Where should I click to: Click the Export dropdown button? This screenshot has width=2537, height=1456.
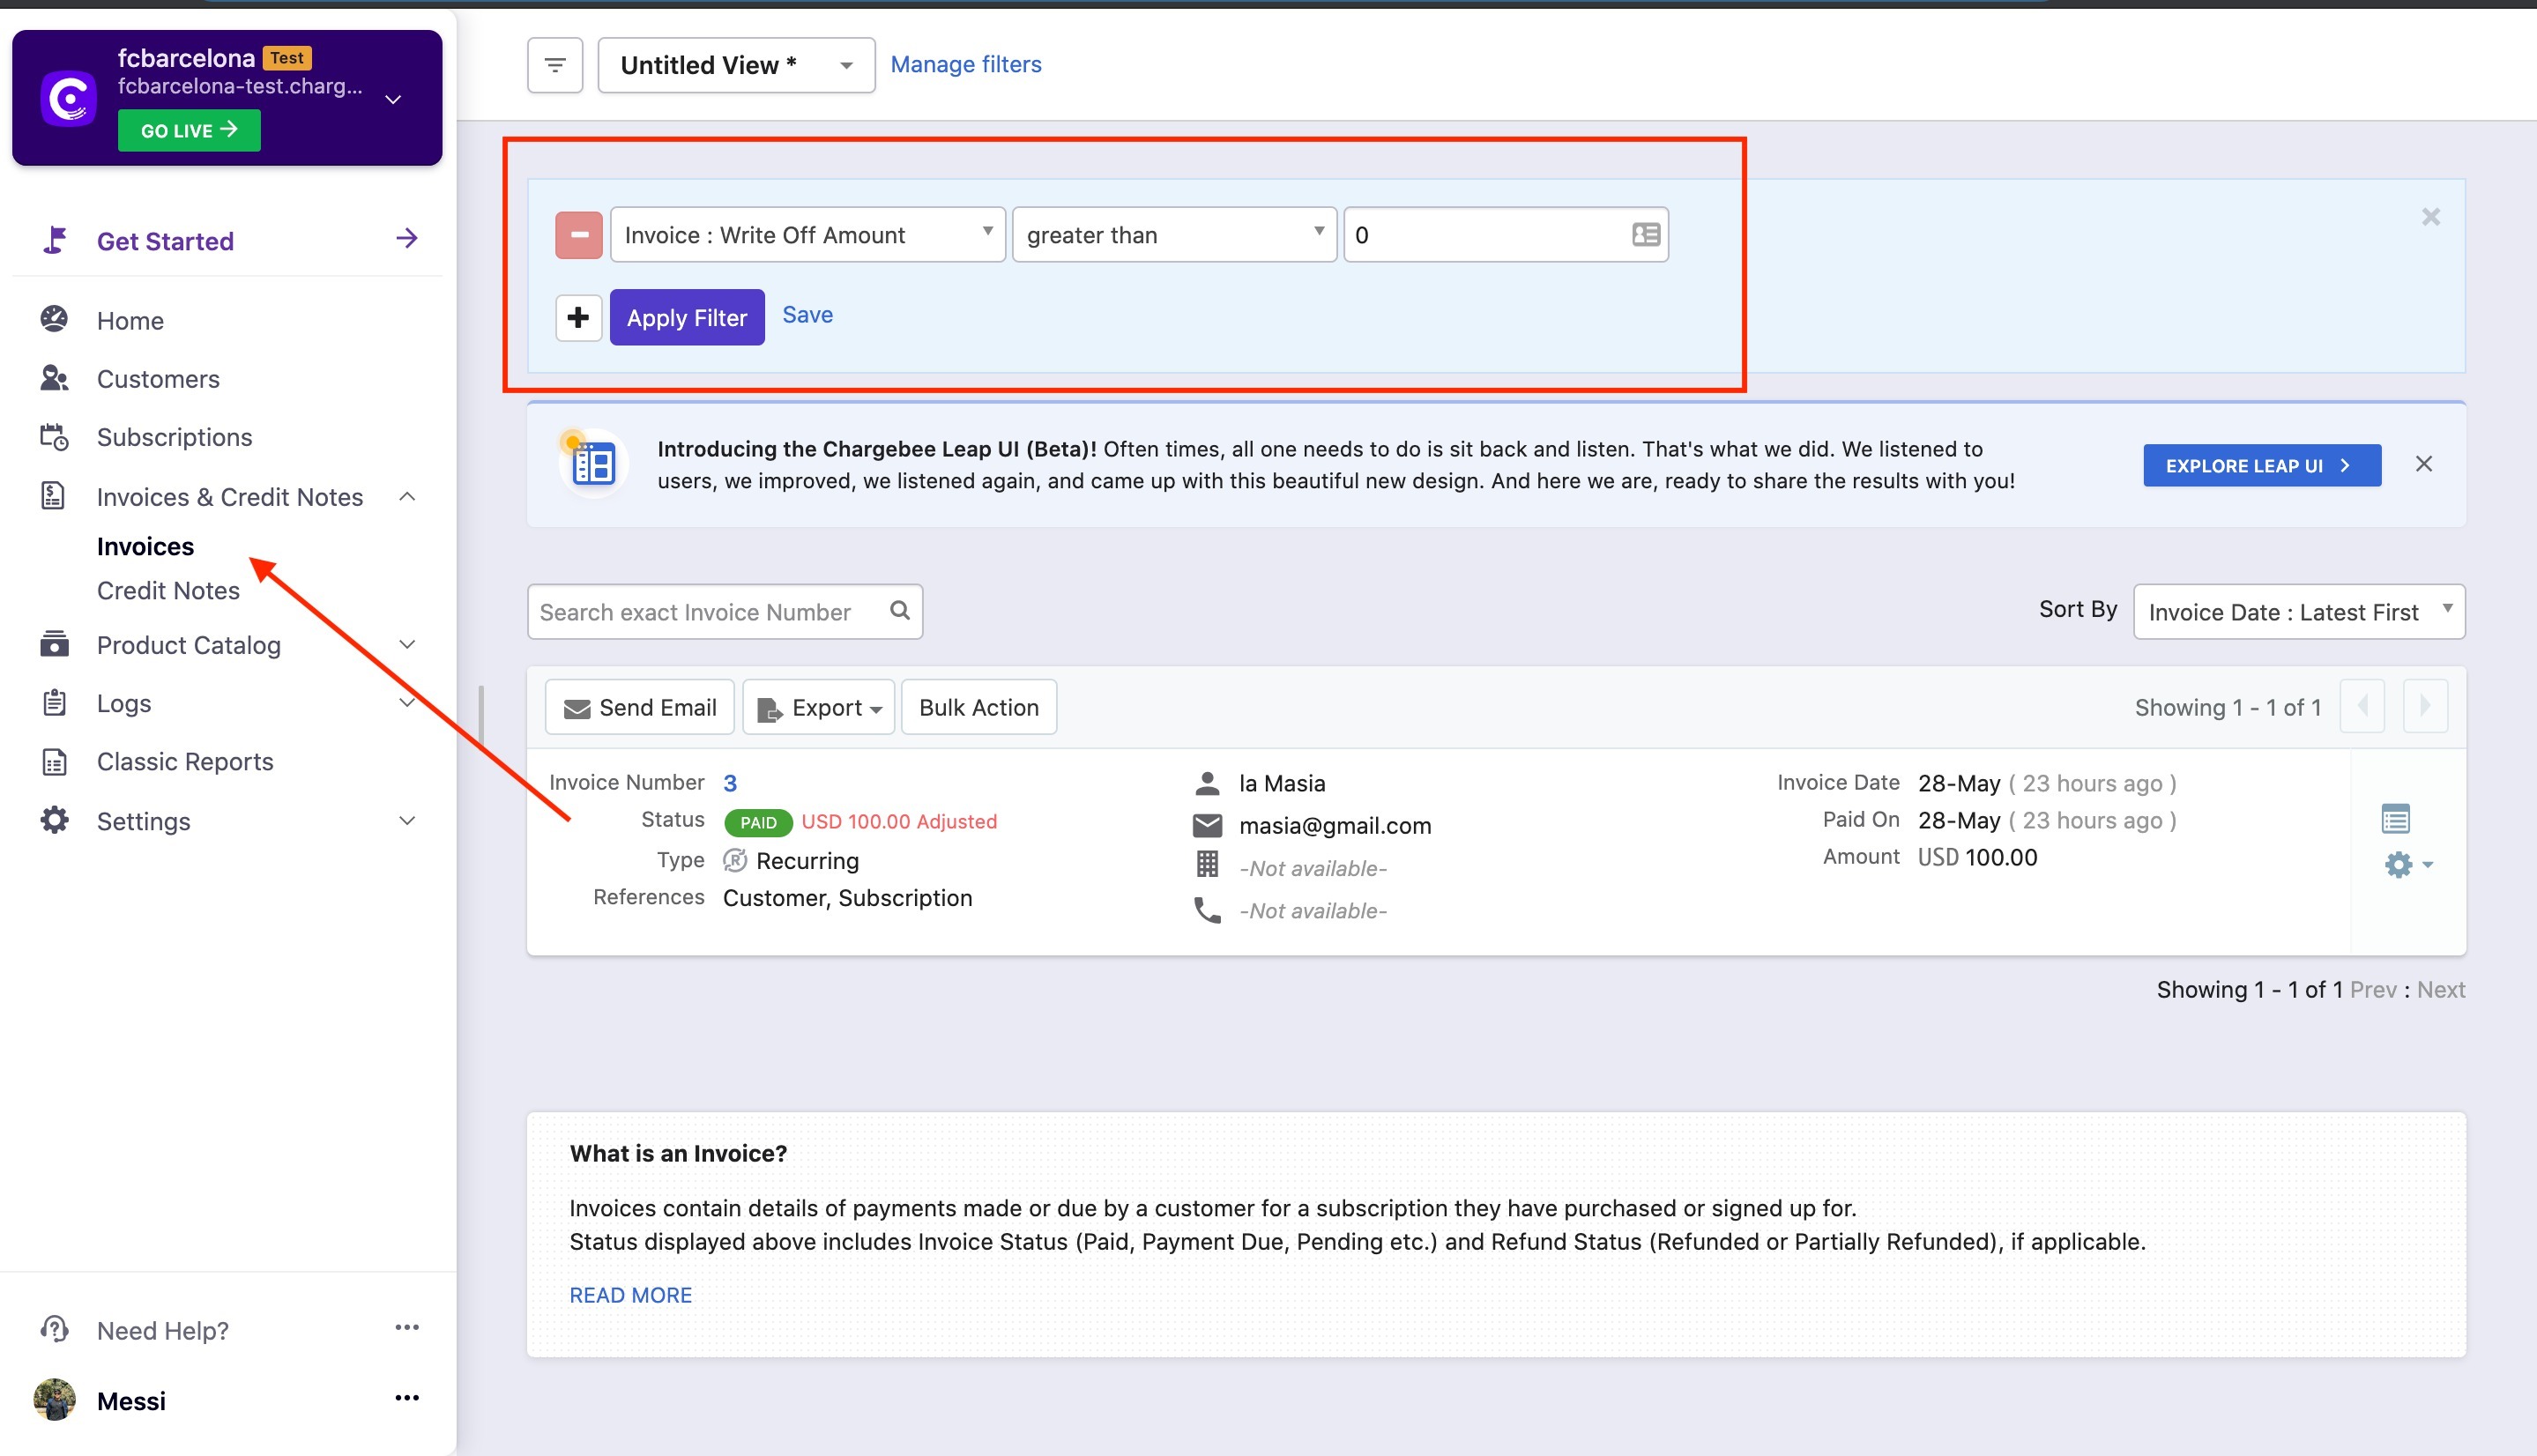[x=818, y=707]
